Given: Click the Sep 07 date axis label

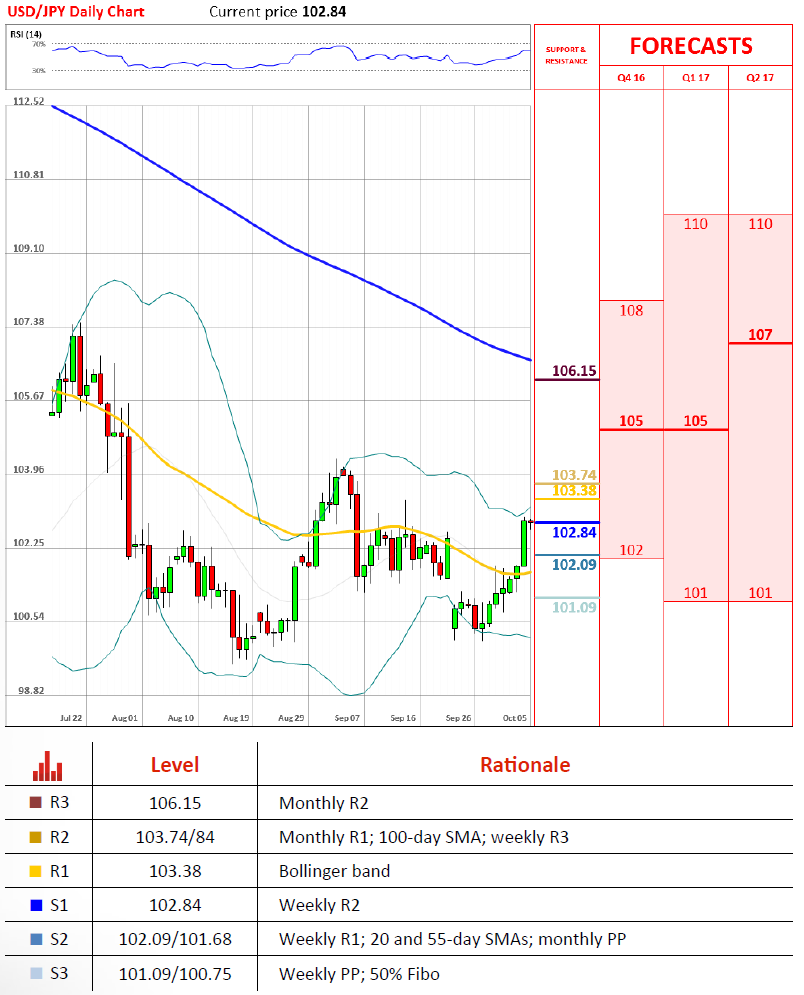Looking at the screenshot, I should tap(347, 718).
